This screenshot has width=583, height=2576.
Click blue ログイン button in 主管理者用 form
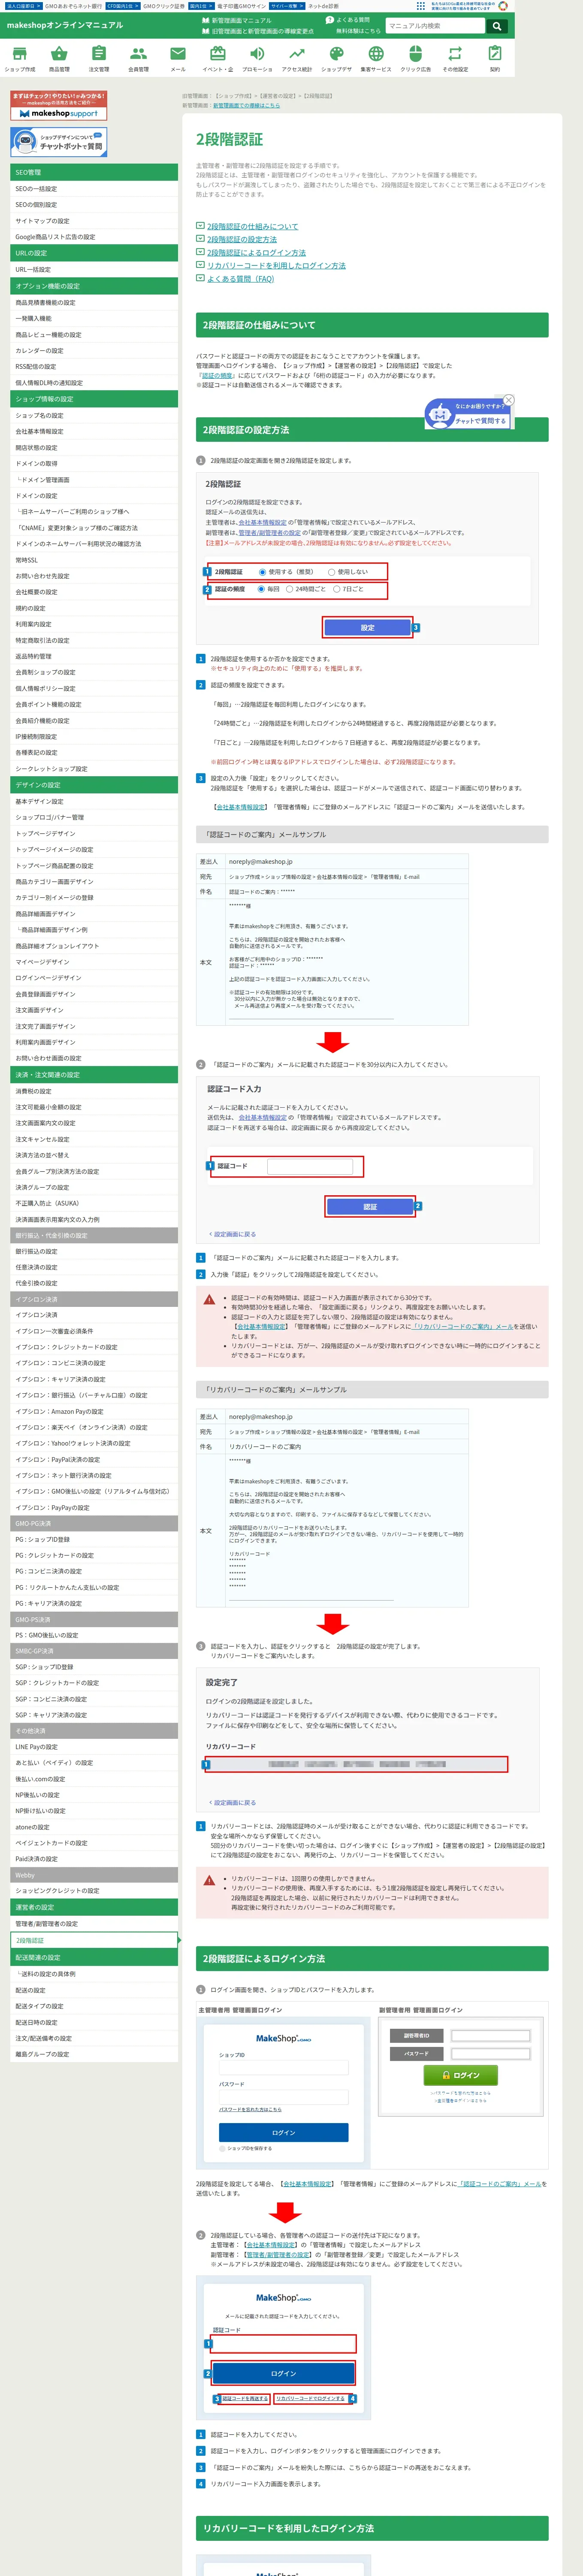coord(284,2132)
